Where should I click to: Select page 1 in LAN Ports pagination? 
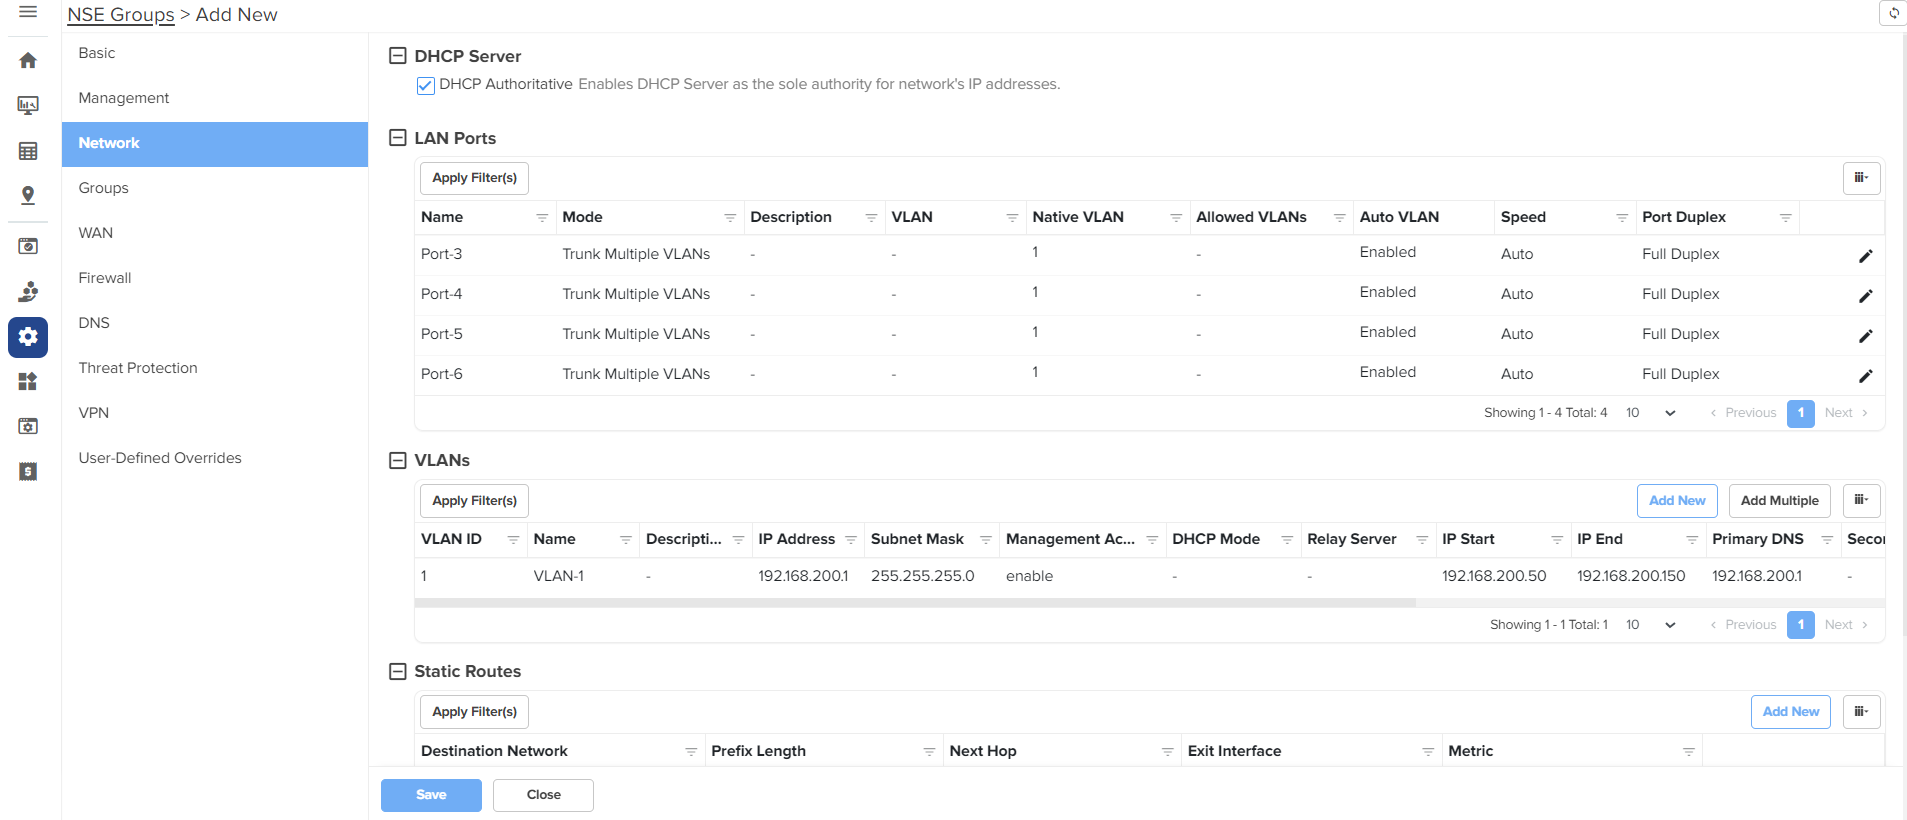tap(1800, 413)
